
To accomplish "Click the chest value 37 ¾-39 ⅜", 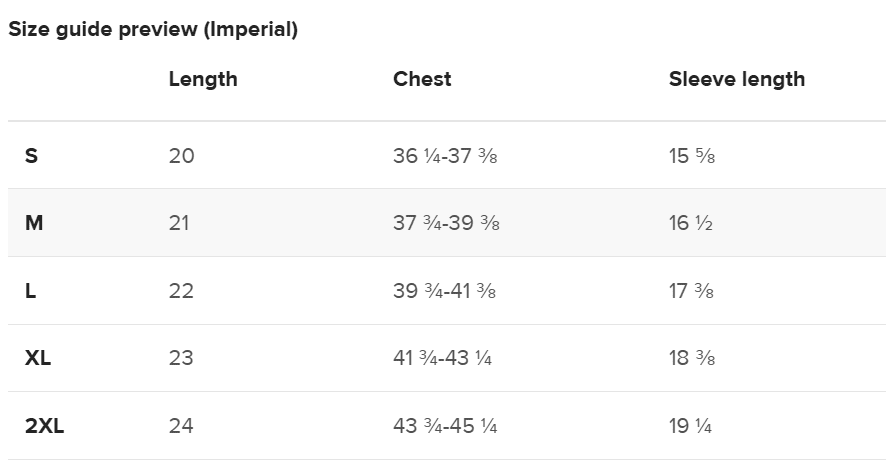I will [x=446, y=223].
